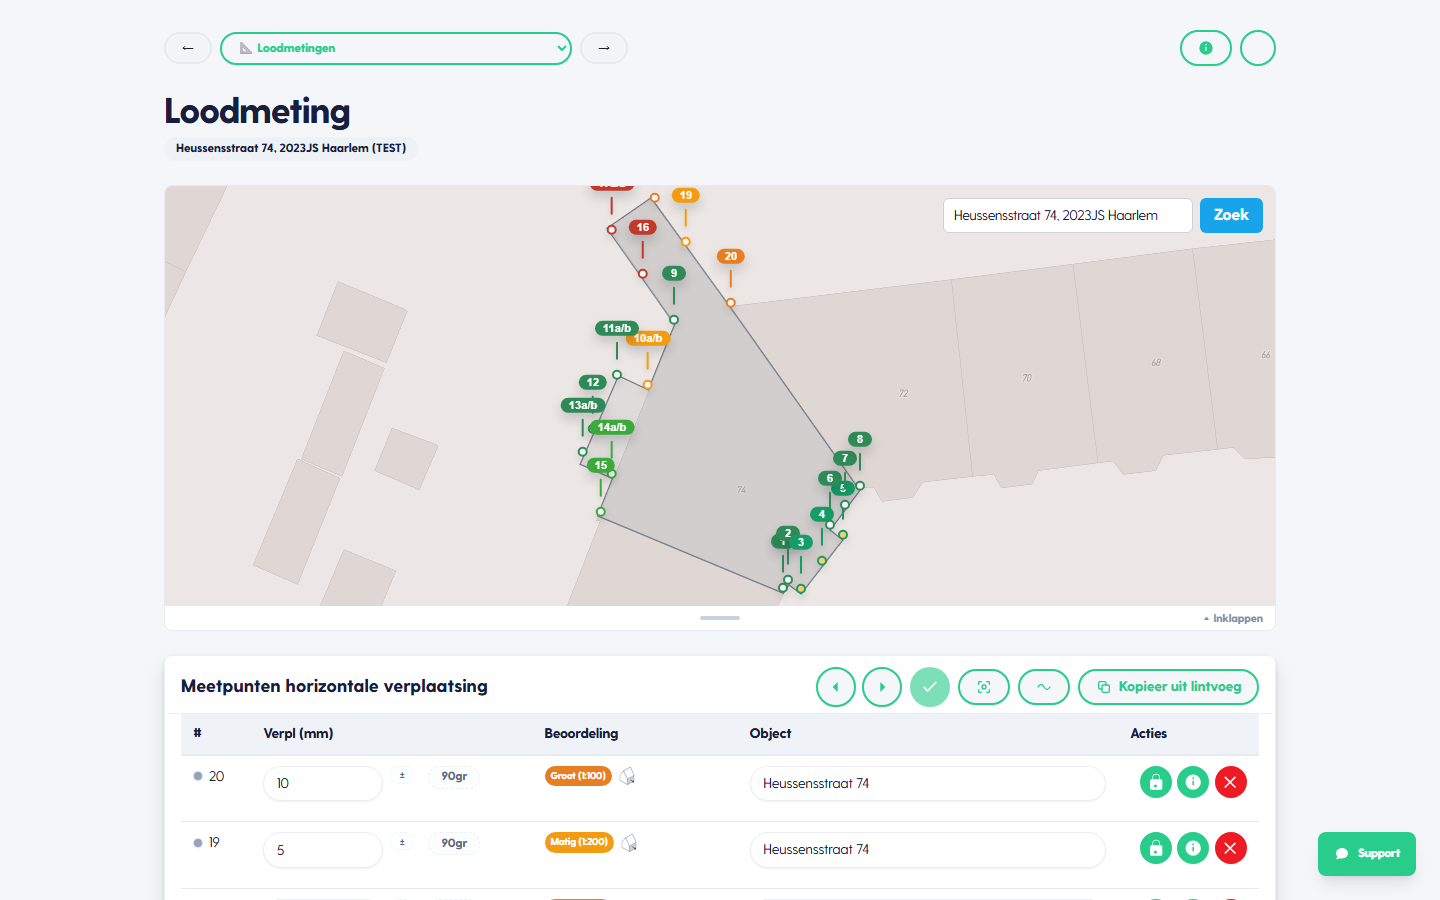Image resolution: width=1440 pixels, height=900 pixels.
Task: Click the checkmark confirm button
Action: pyautogui.click(x=930, y=687)
